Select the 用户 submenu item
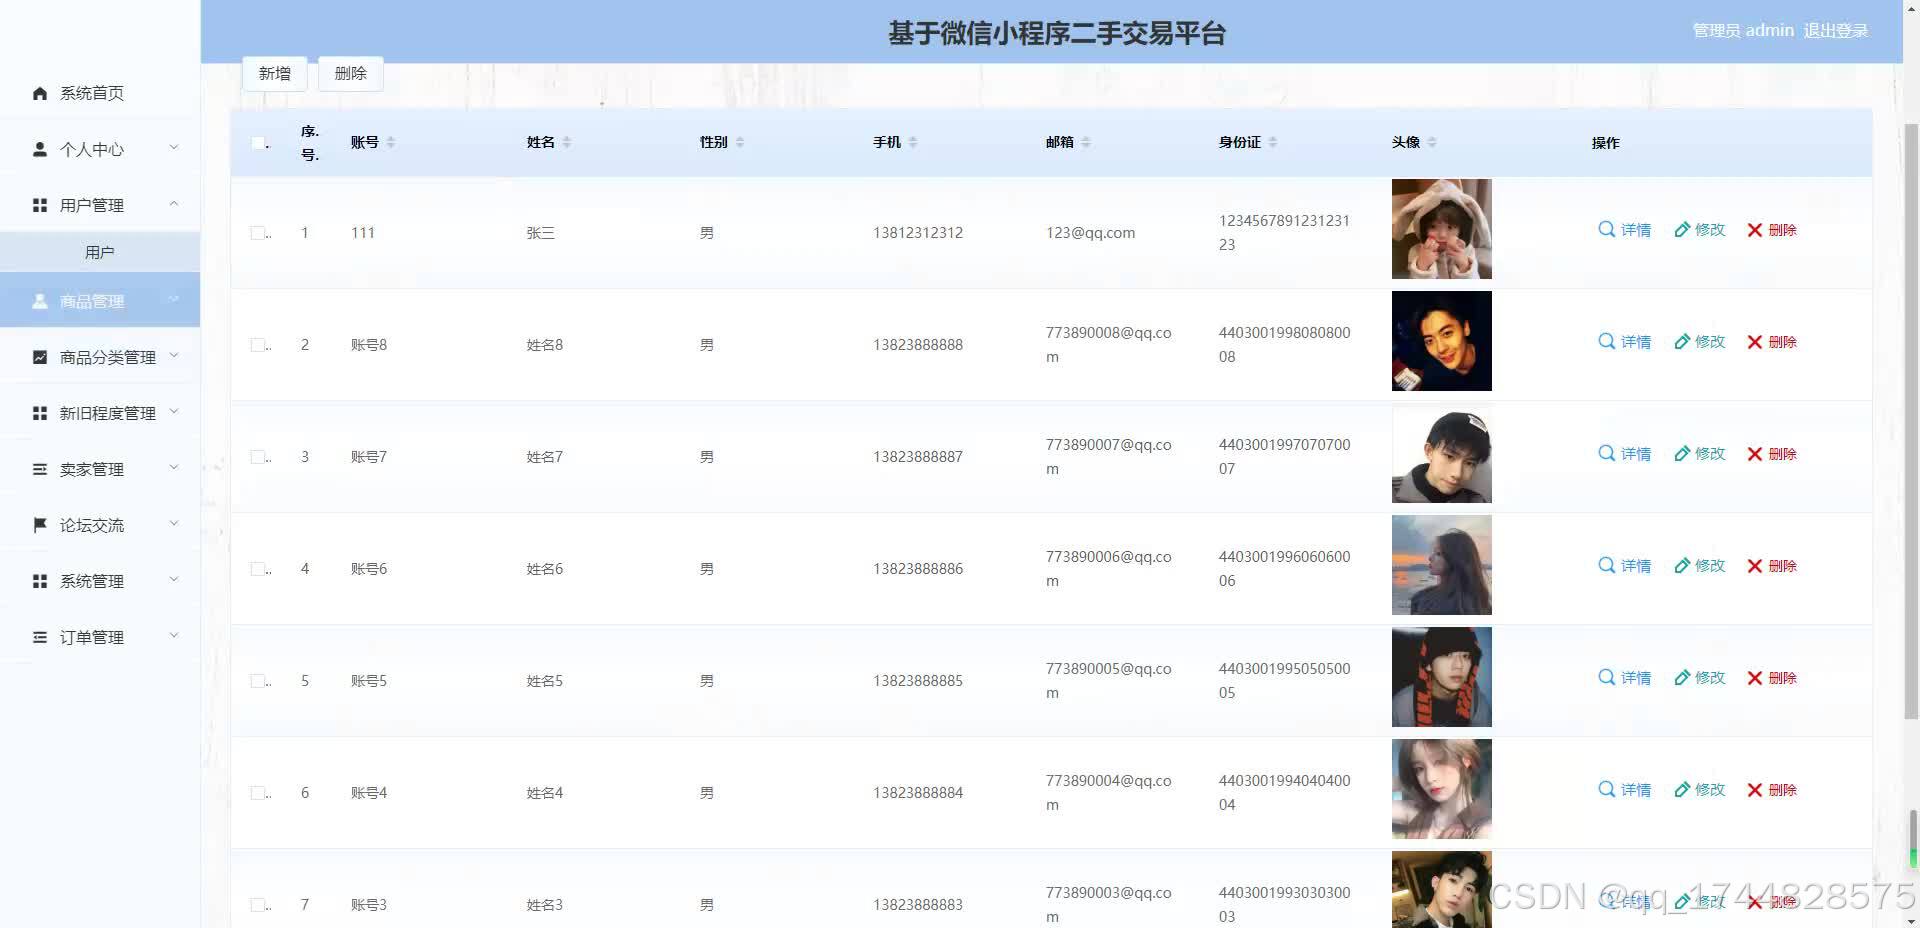1920x928 pixels. click(x=100, y=252)
